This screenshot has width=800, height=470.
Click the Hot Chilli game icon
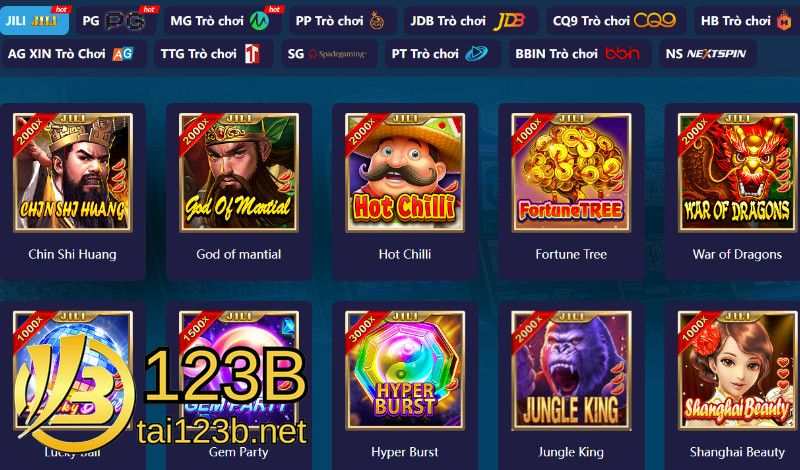point(405,172)
